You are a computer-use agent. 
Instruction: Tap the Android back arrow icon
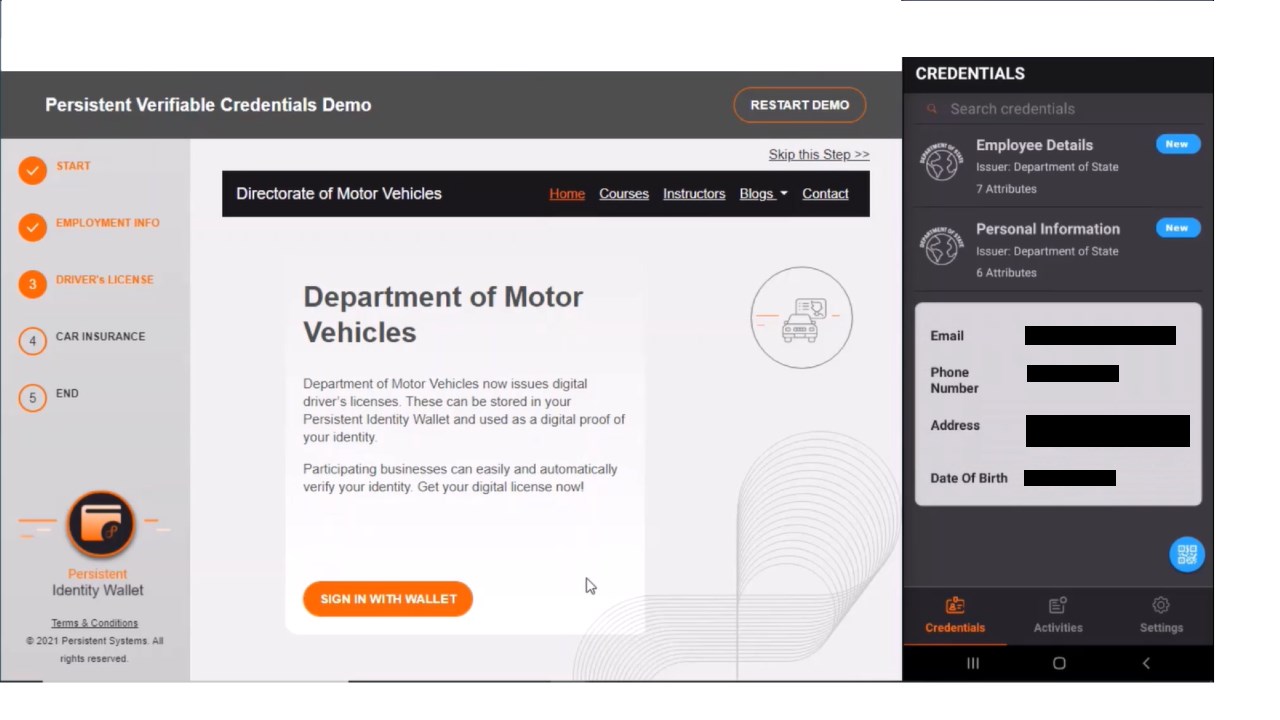coord(1146,663)
